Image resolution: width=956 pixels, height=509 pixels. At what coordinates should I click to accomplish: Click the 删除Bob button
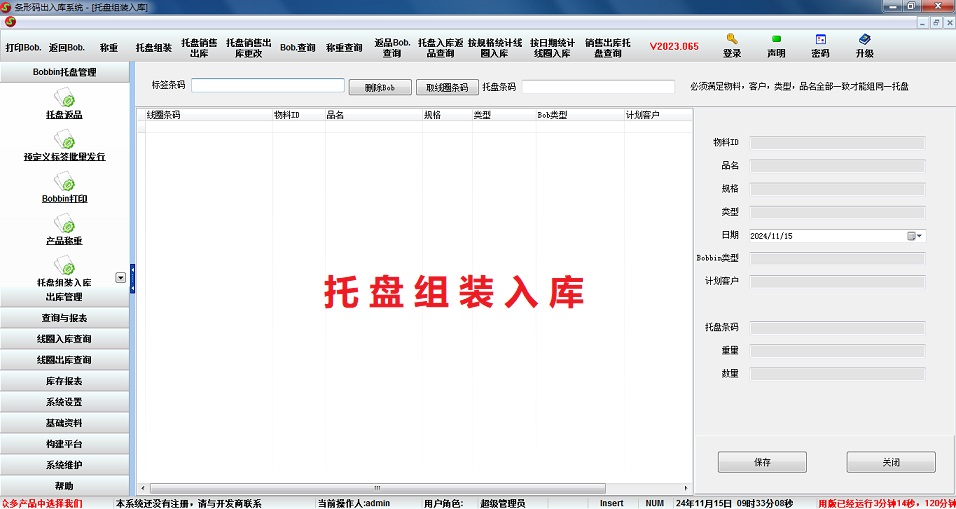380,88
